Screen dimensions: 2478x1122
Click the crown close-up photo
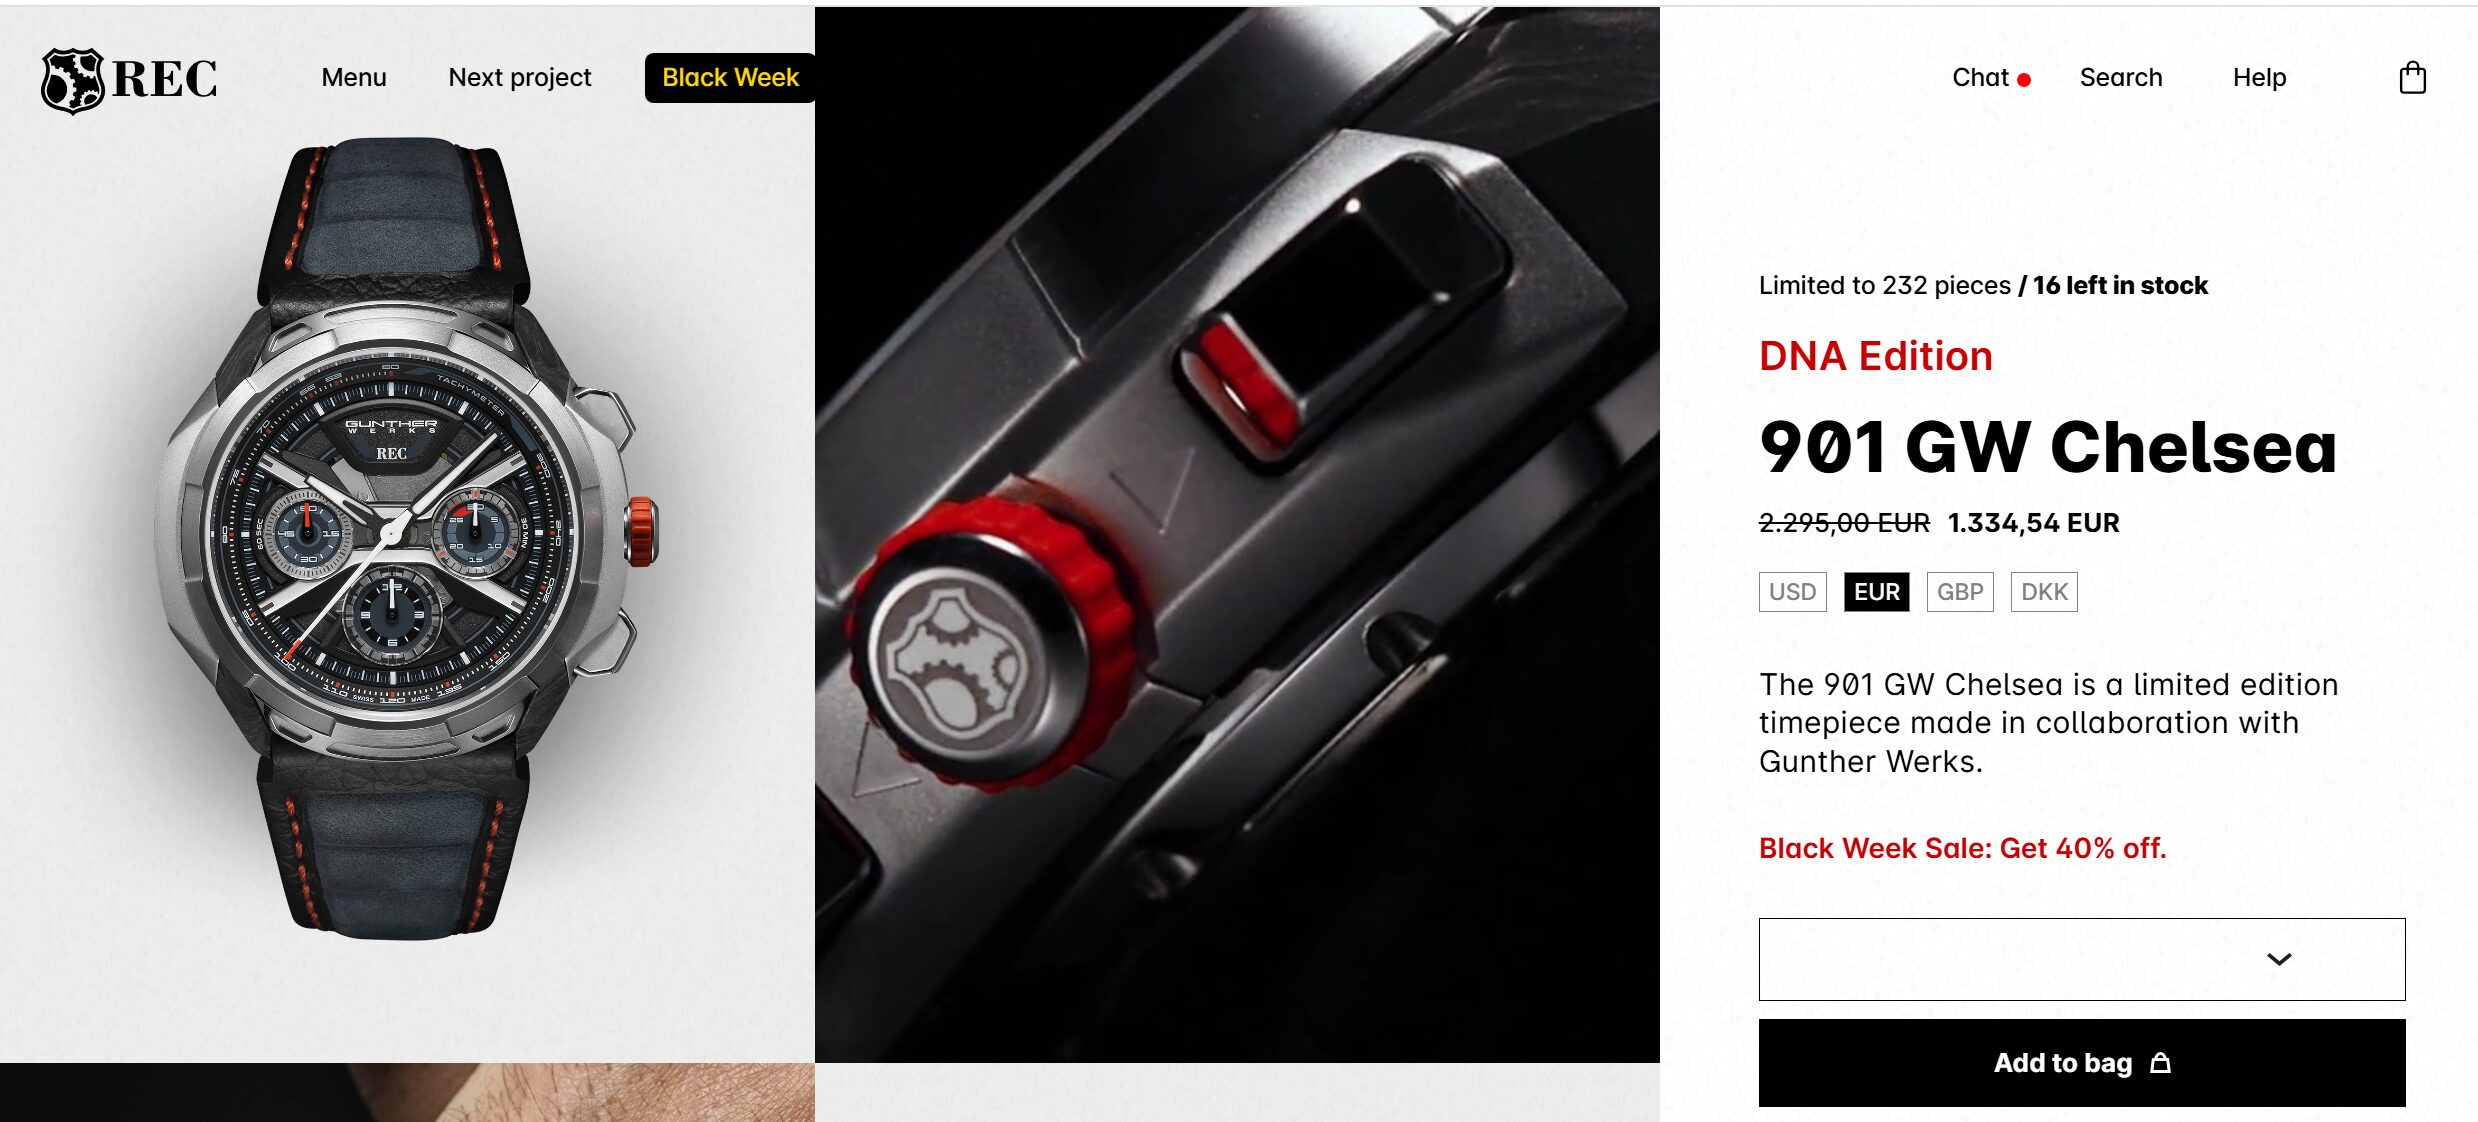pos(1237,535)
